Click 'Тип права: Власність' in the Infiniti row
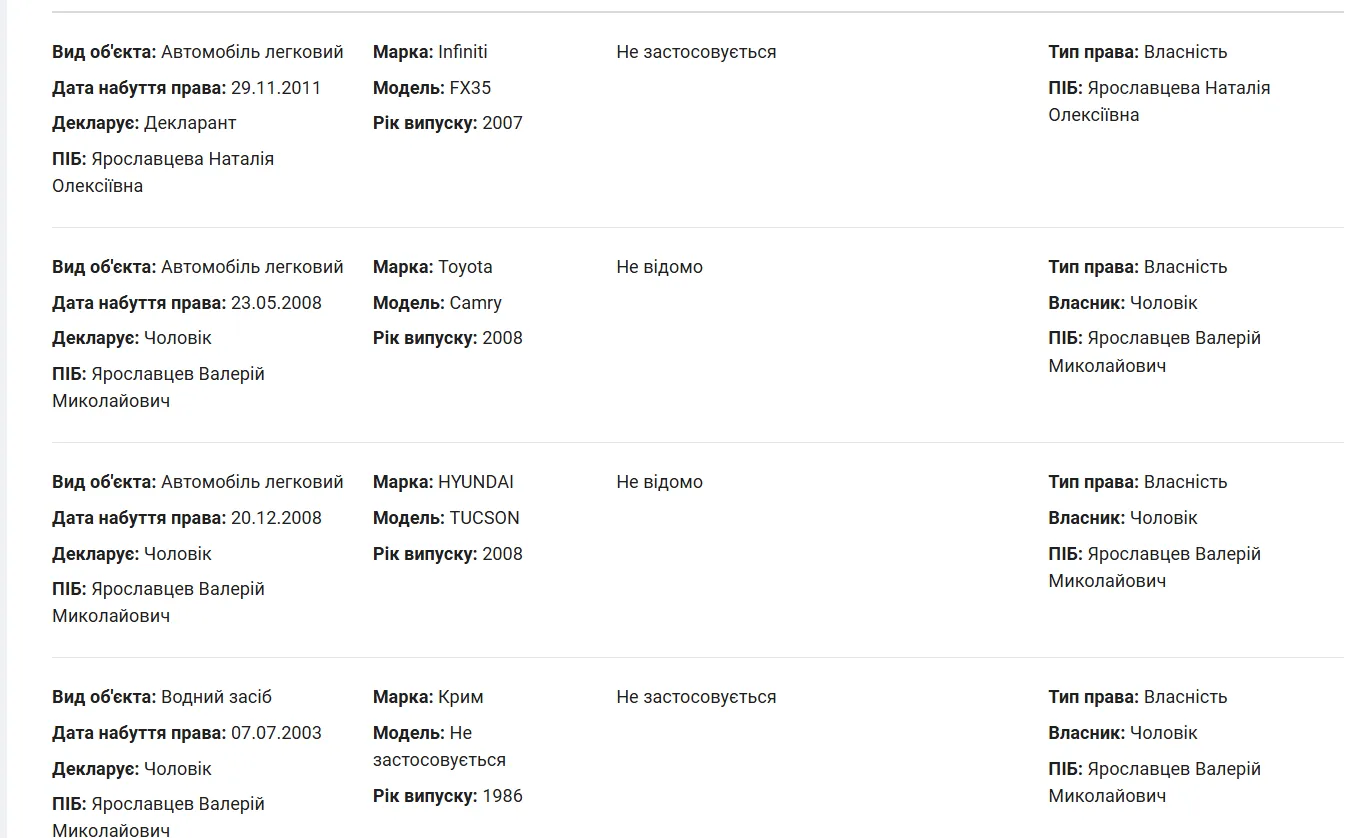 [x=1138, y=52]
